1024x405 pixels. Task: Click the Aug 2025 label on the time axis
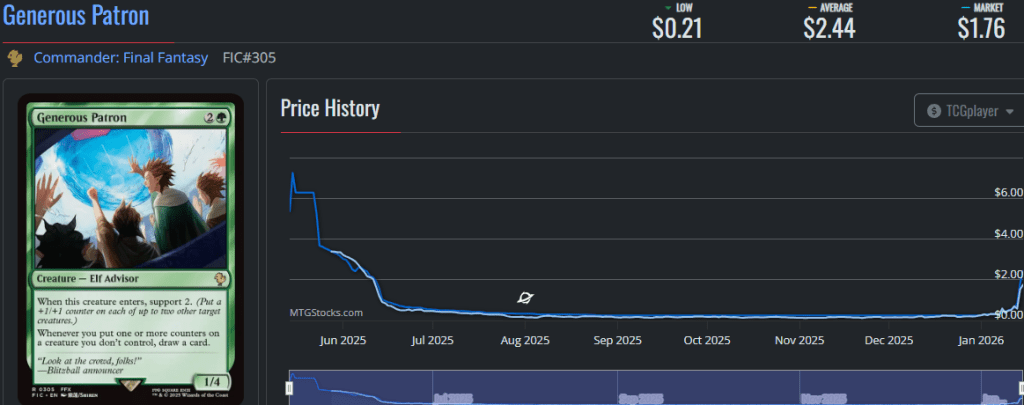523,341
